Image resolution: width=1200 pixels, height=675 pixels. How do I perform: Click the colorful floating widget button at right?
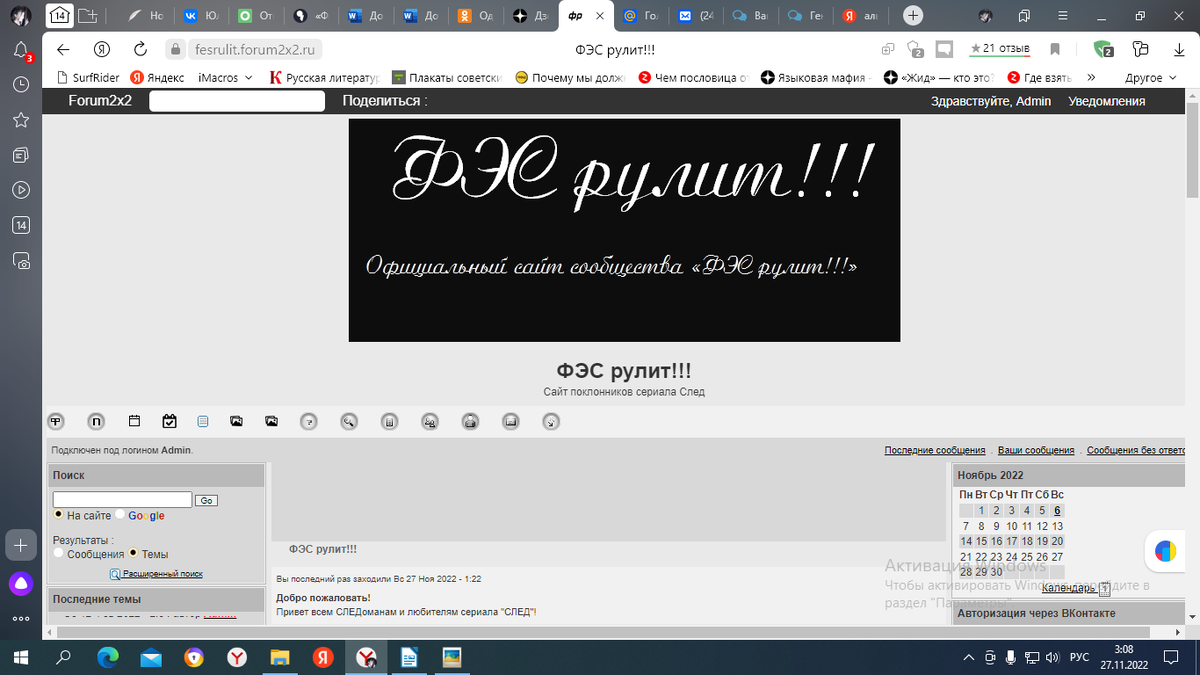[1166, 551]
